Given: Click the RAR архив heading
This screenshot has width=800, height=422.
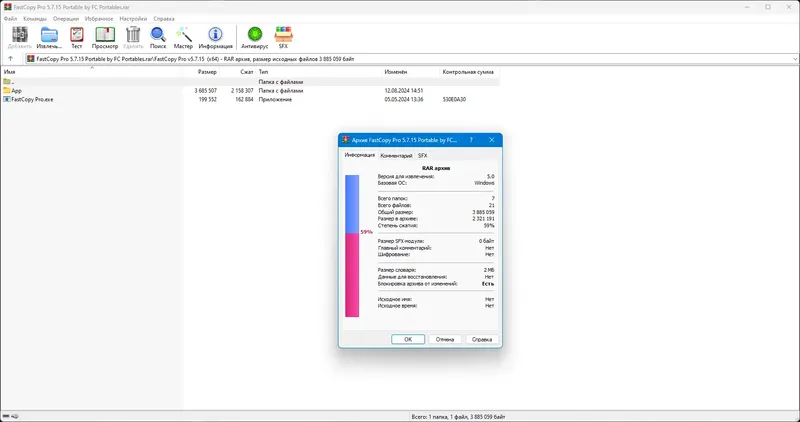Looking at the screenshot, I should 436,168.
